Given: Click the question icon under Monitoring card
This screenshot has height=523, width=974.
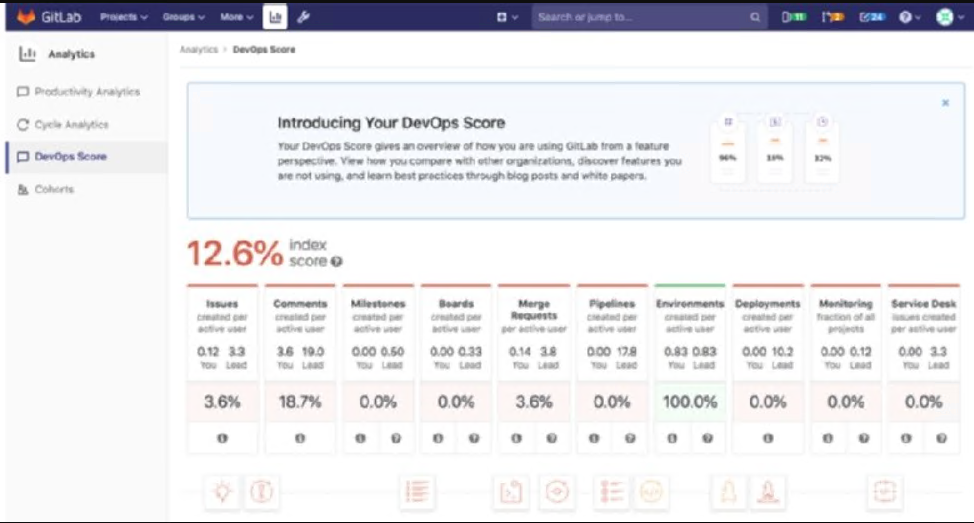Looking at the screenshot, I should (x=863, y=439).
